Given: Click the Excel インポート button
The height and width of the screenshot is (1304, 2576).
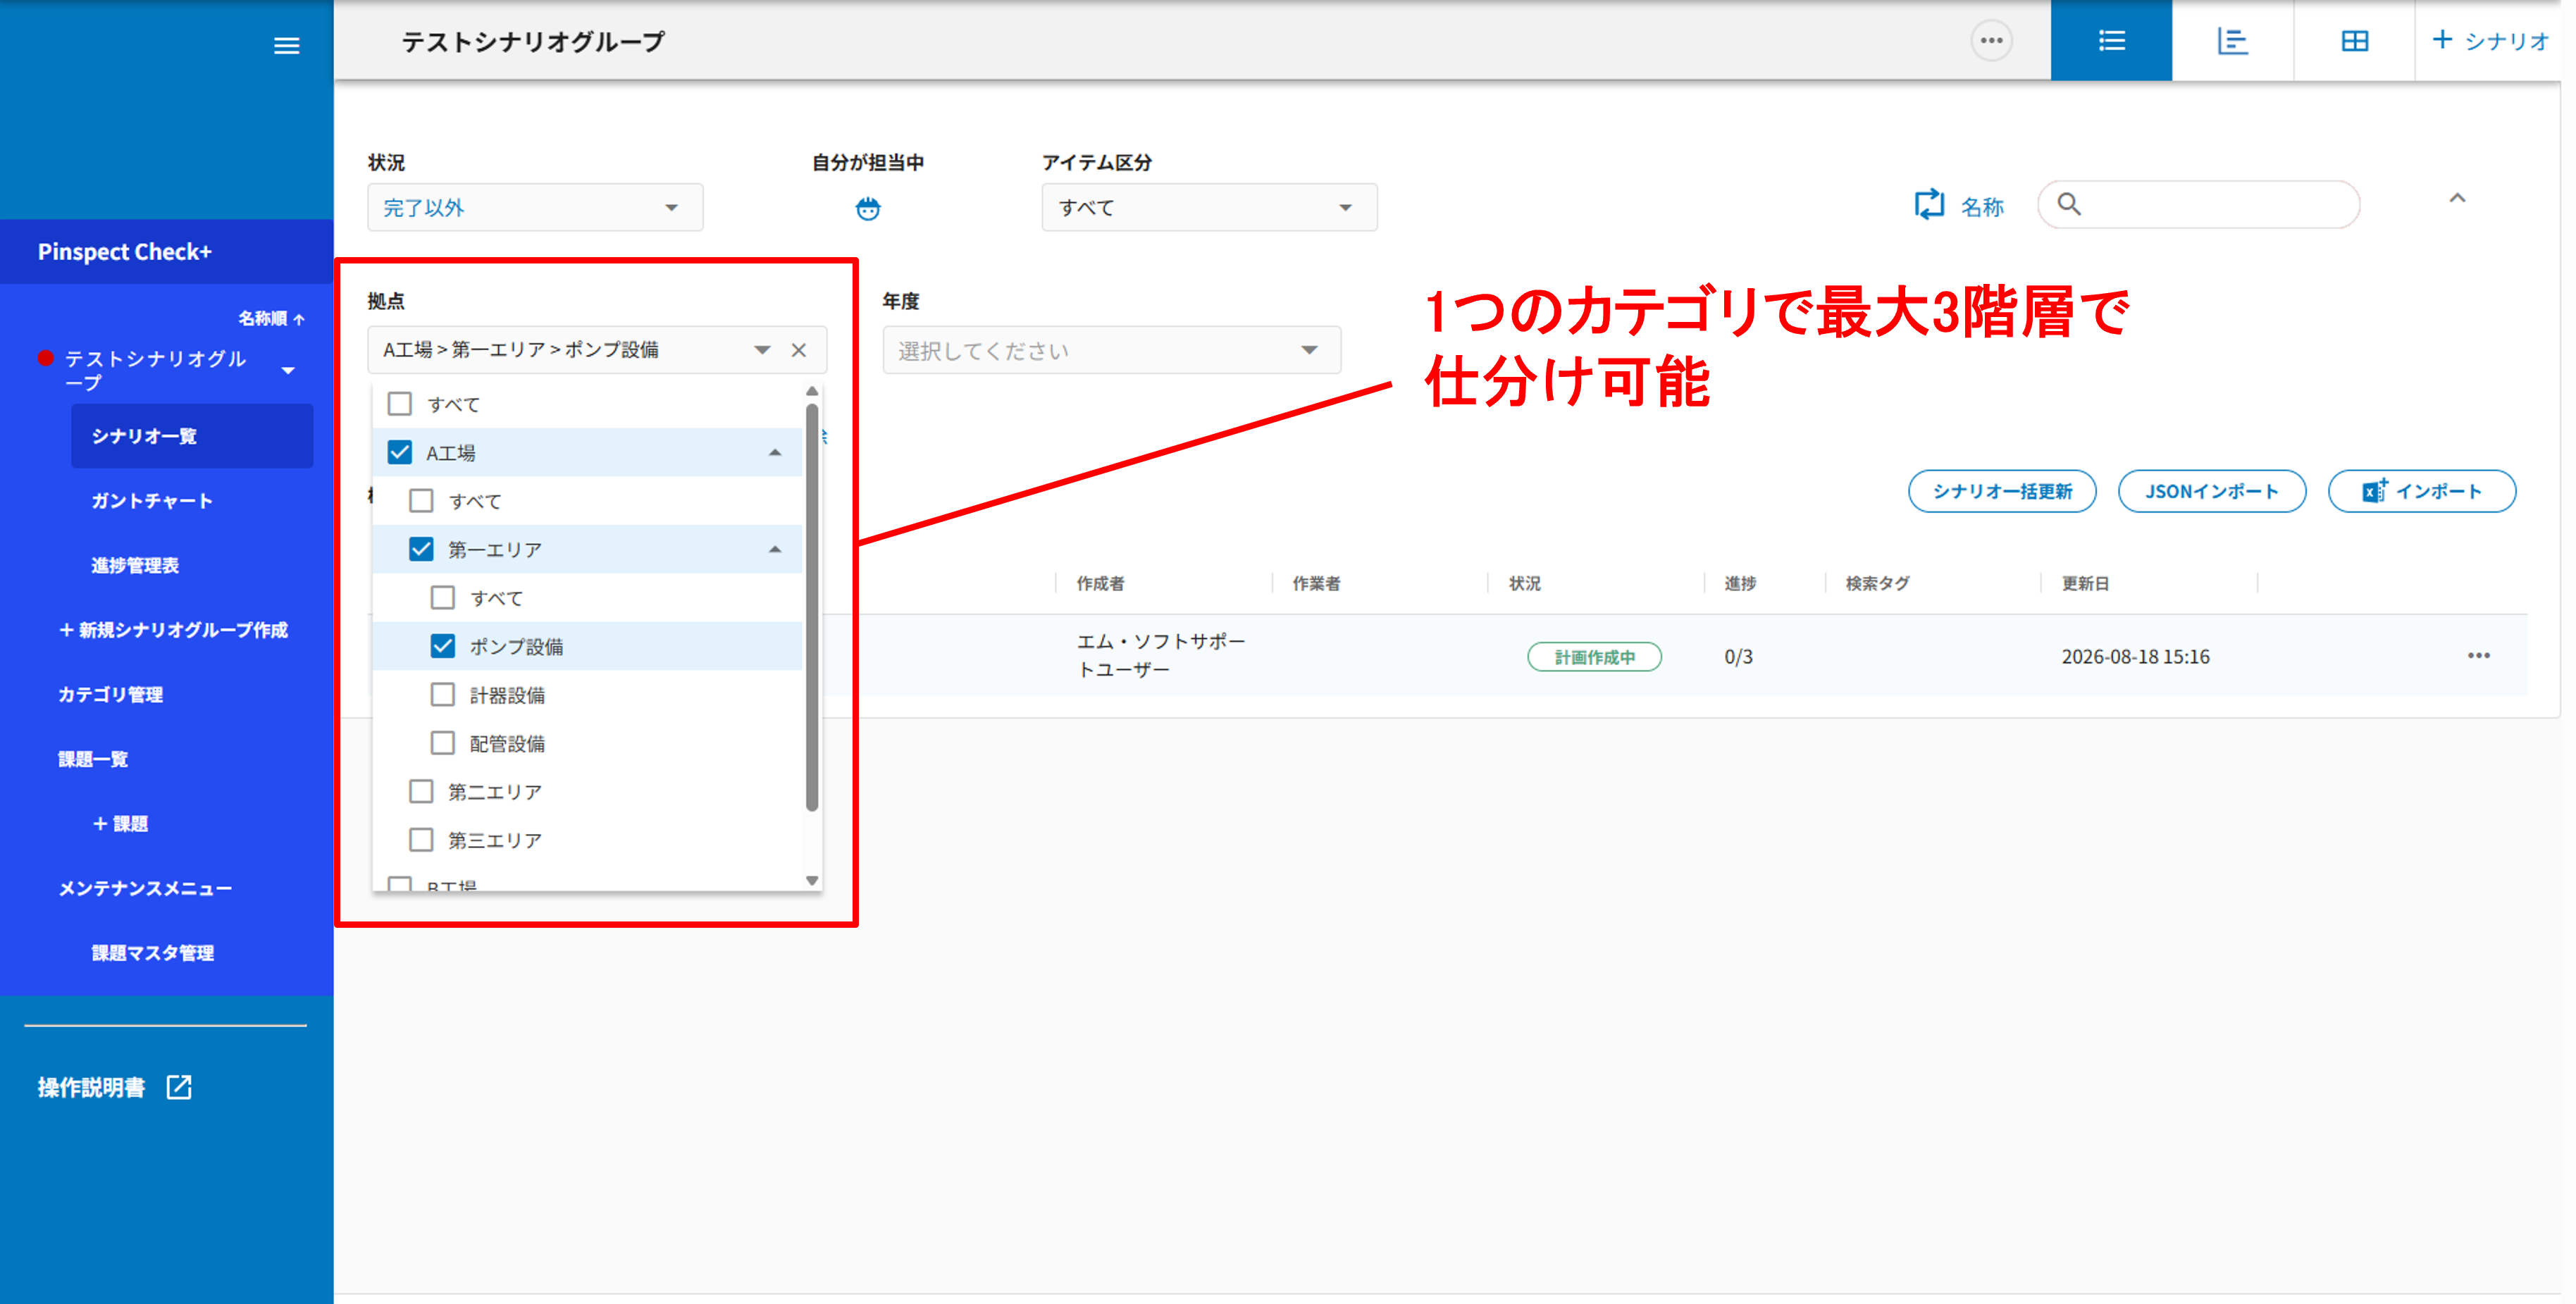Looking at the screenshot, I should tap(2422, 491).
